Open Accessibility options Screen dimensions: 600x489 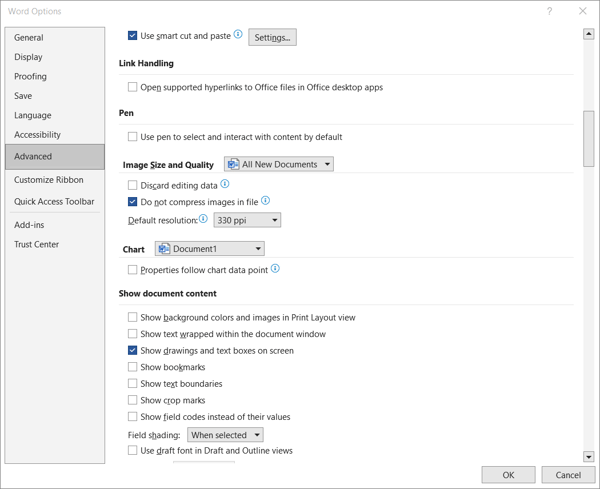[x=55, y=135]
